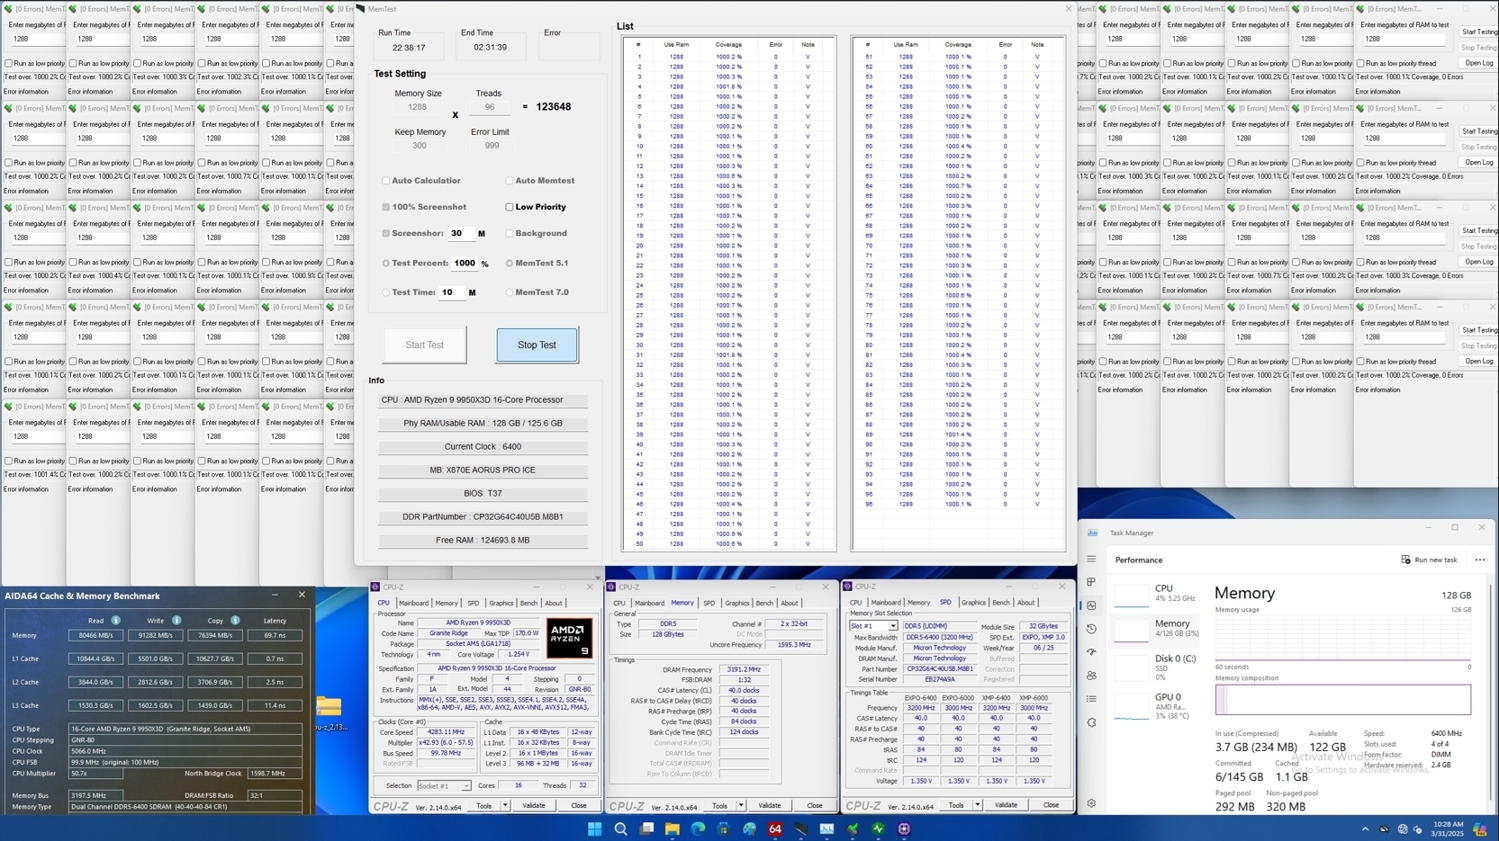Select Performance page icon in Task Manager sidebar
The image size is (1499, 841).
(x=1091, y=605)
